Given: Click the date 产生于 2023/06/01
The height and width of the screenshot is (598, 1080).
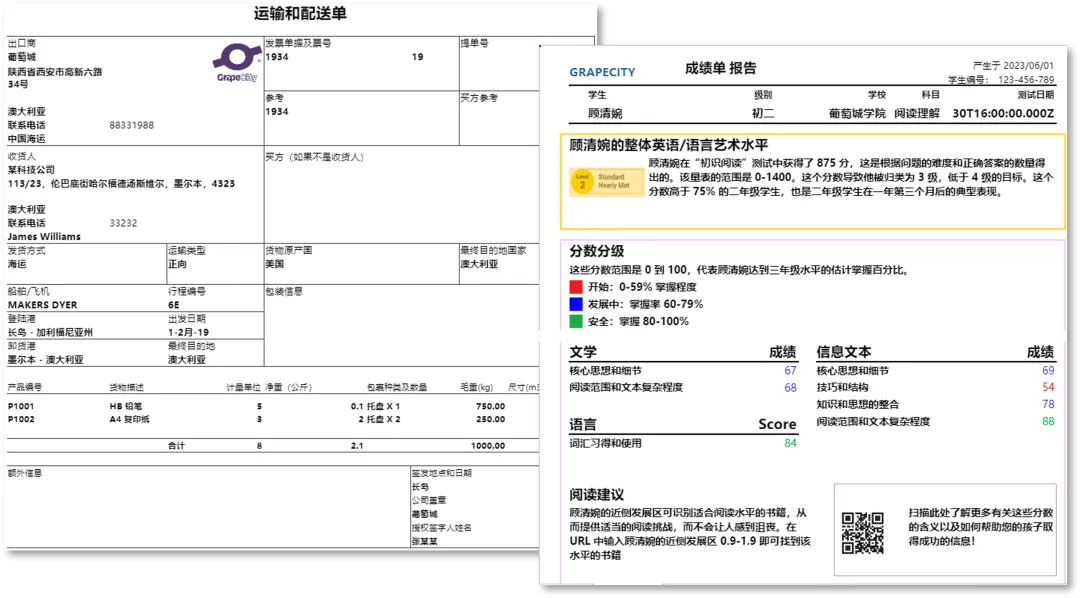Looking at the screenshot, I should (x=1013, y=65).
